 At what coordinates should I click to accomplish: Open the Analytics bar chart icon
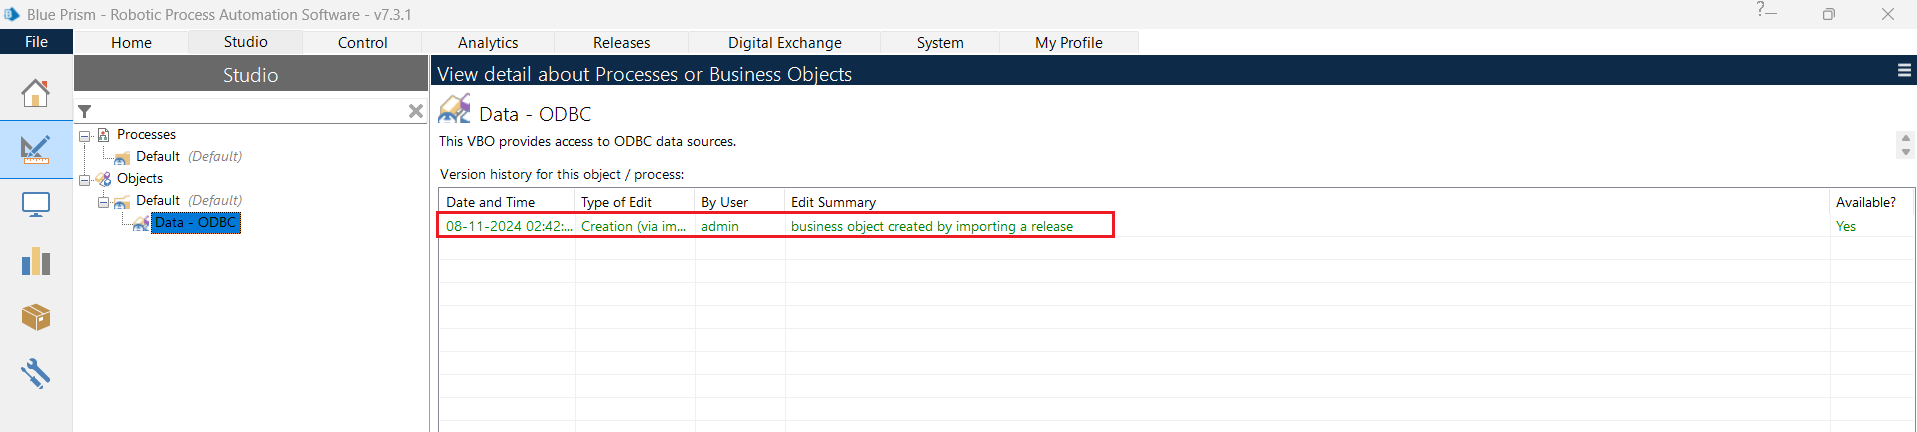(x=35, y=262)
